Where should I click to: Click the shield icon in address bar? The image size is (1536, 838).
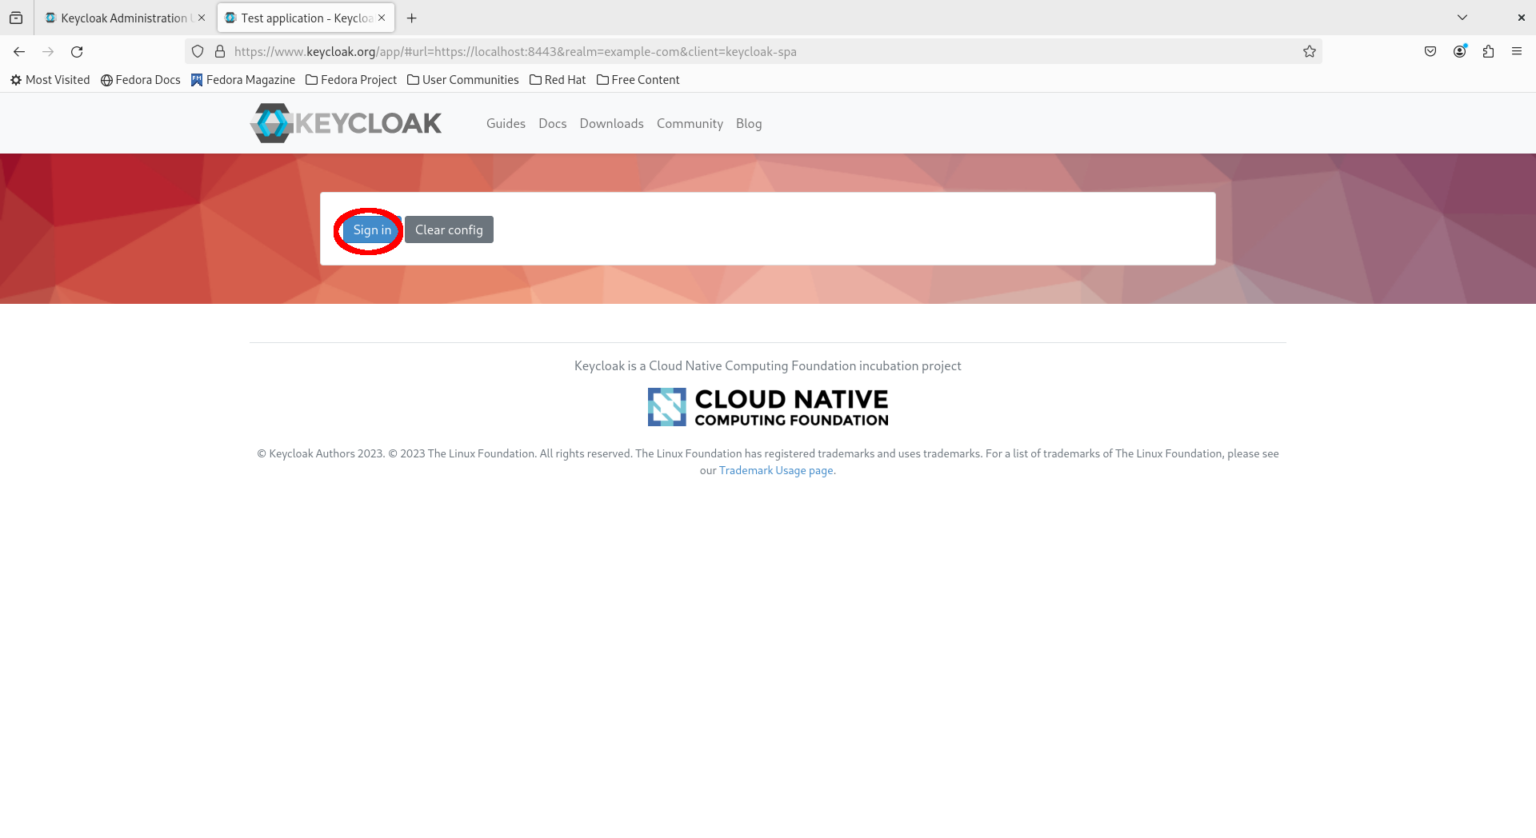[x=197, y=51]
